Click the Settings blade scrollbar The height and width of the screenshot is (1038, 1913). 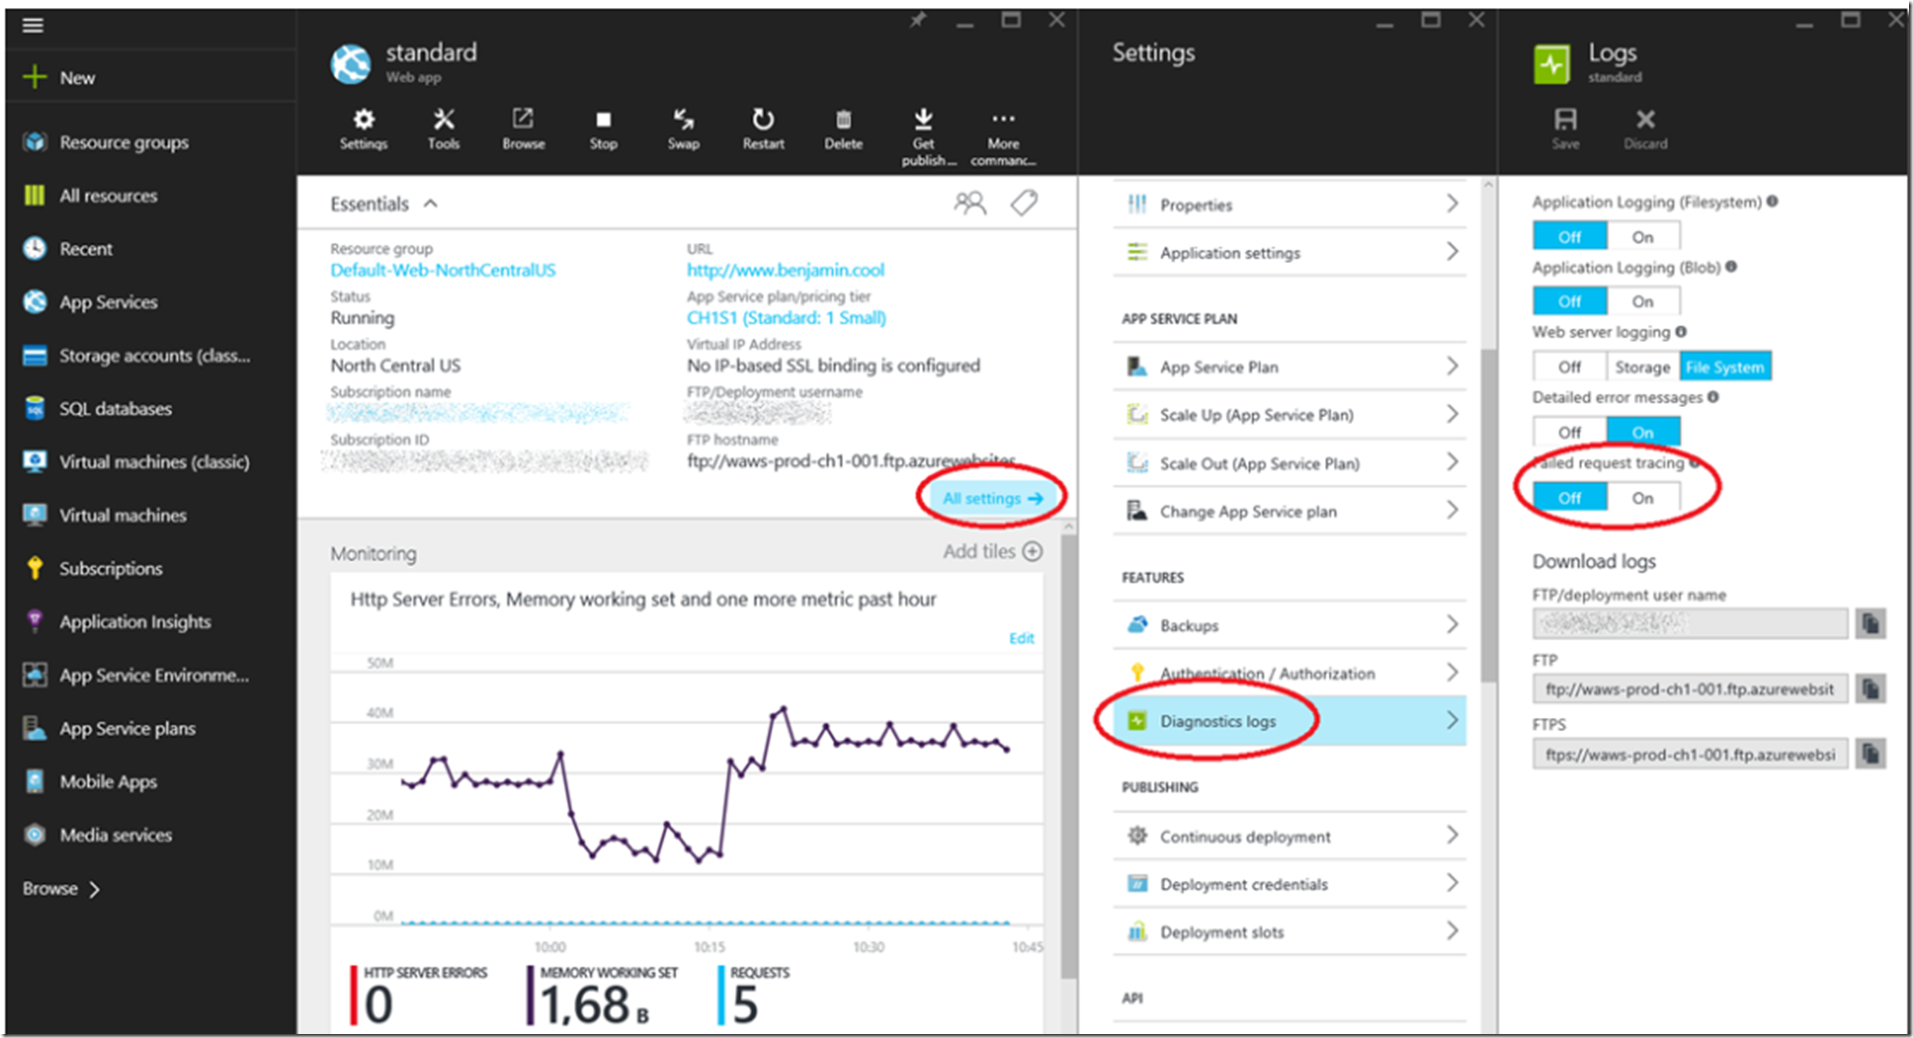coord(1488,515)
